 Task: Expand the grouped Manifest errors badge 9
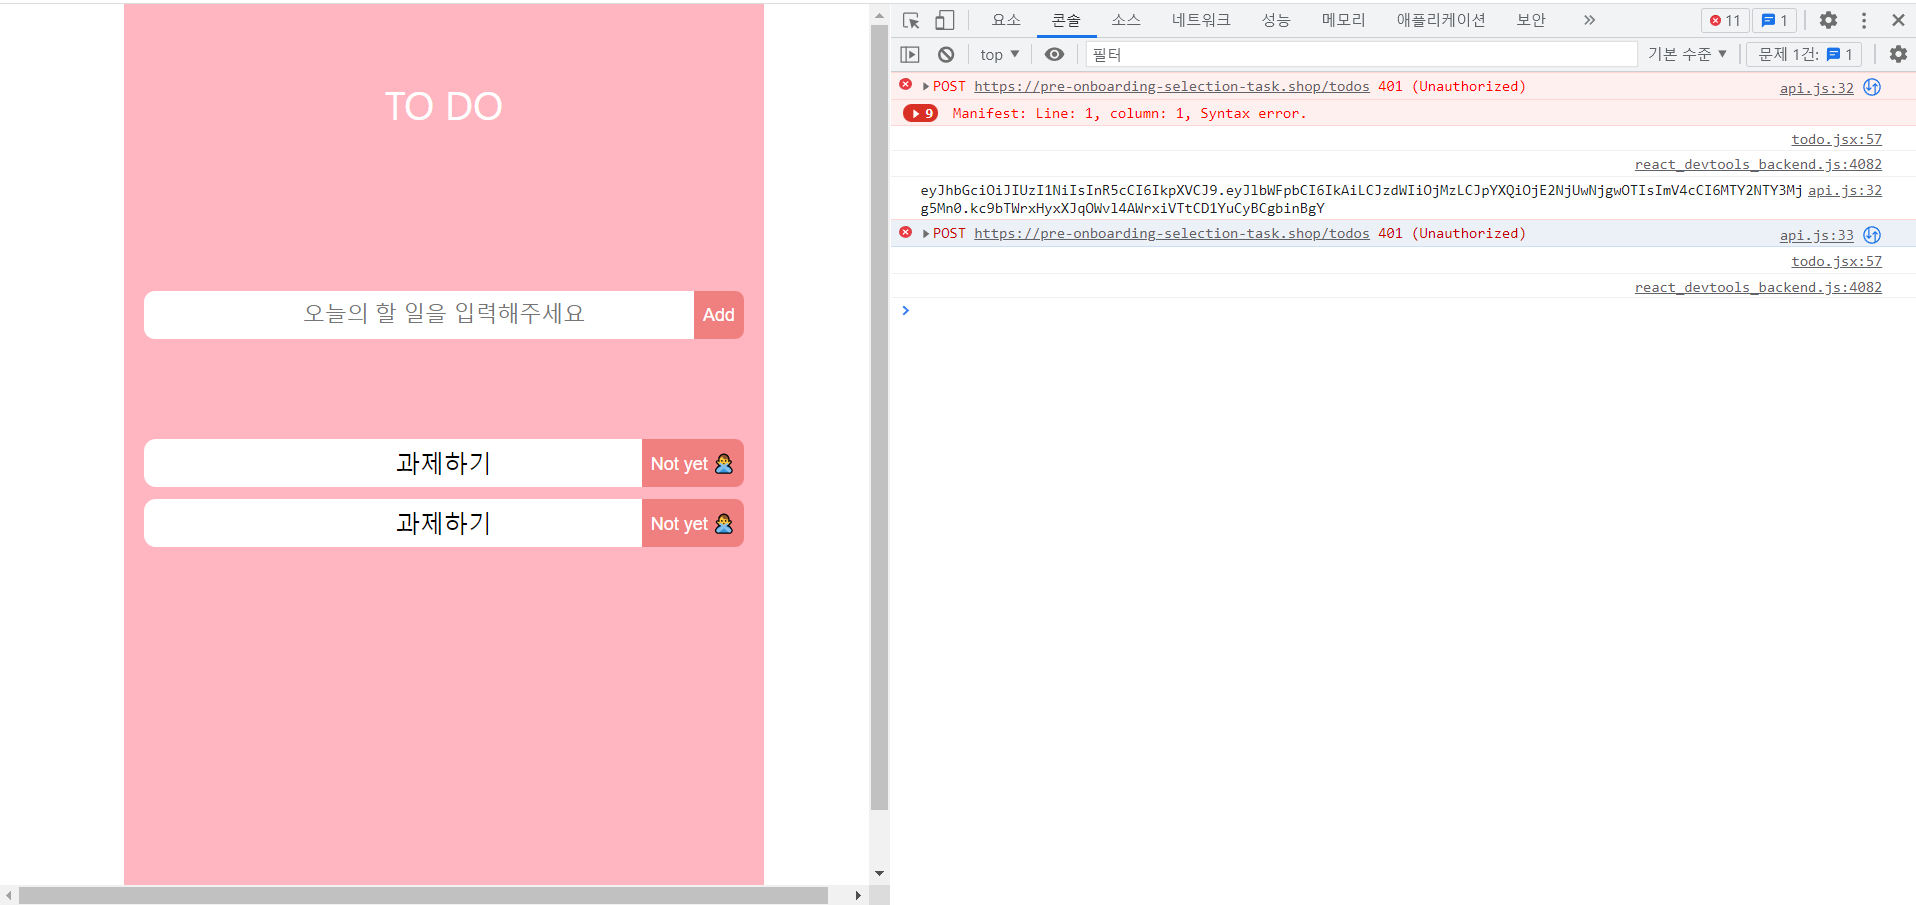pyautogui.click(x=920, y=113)
